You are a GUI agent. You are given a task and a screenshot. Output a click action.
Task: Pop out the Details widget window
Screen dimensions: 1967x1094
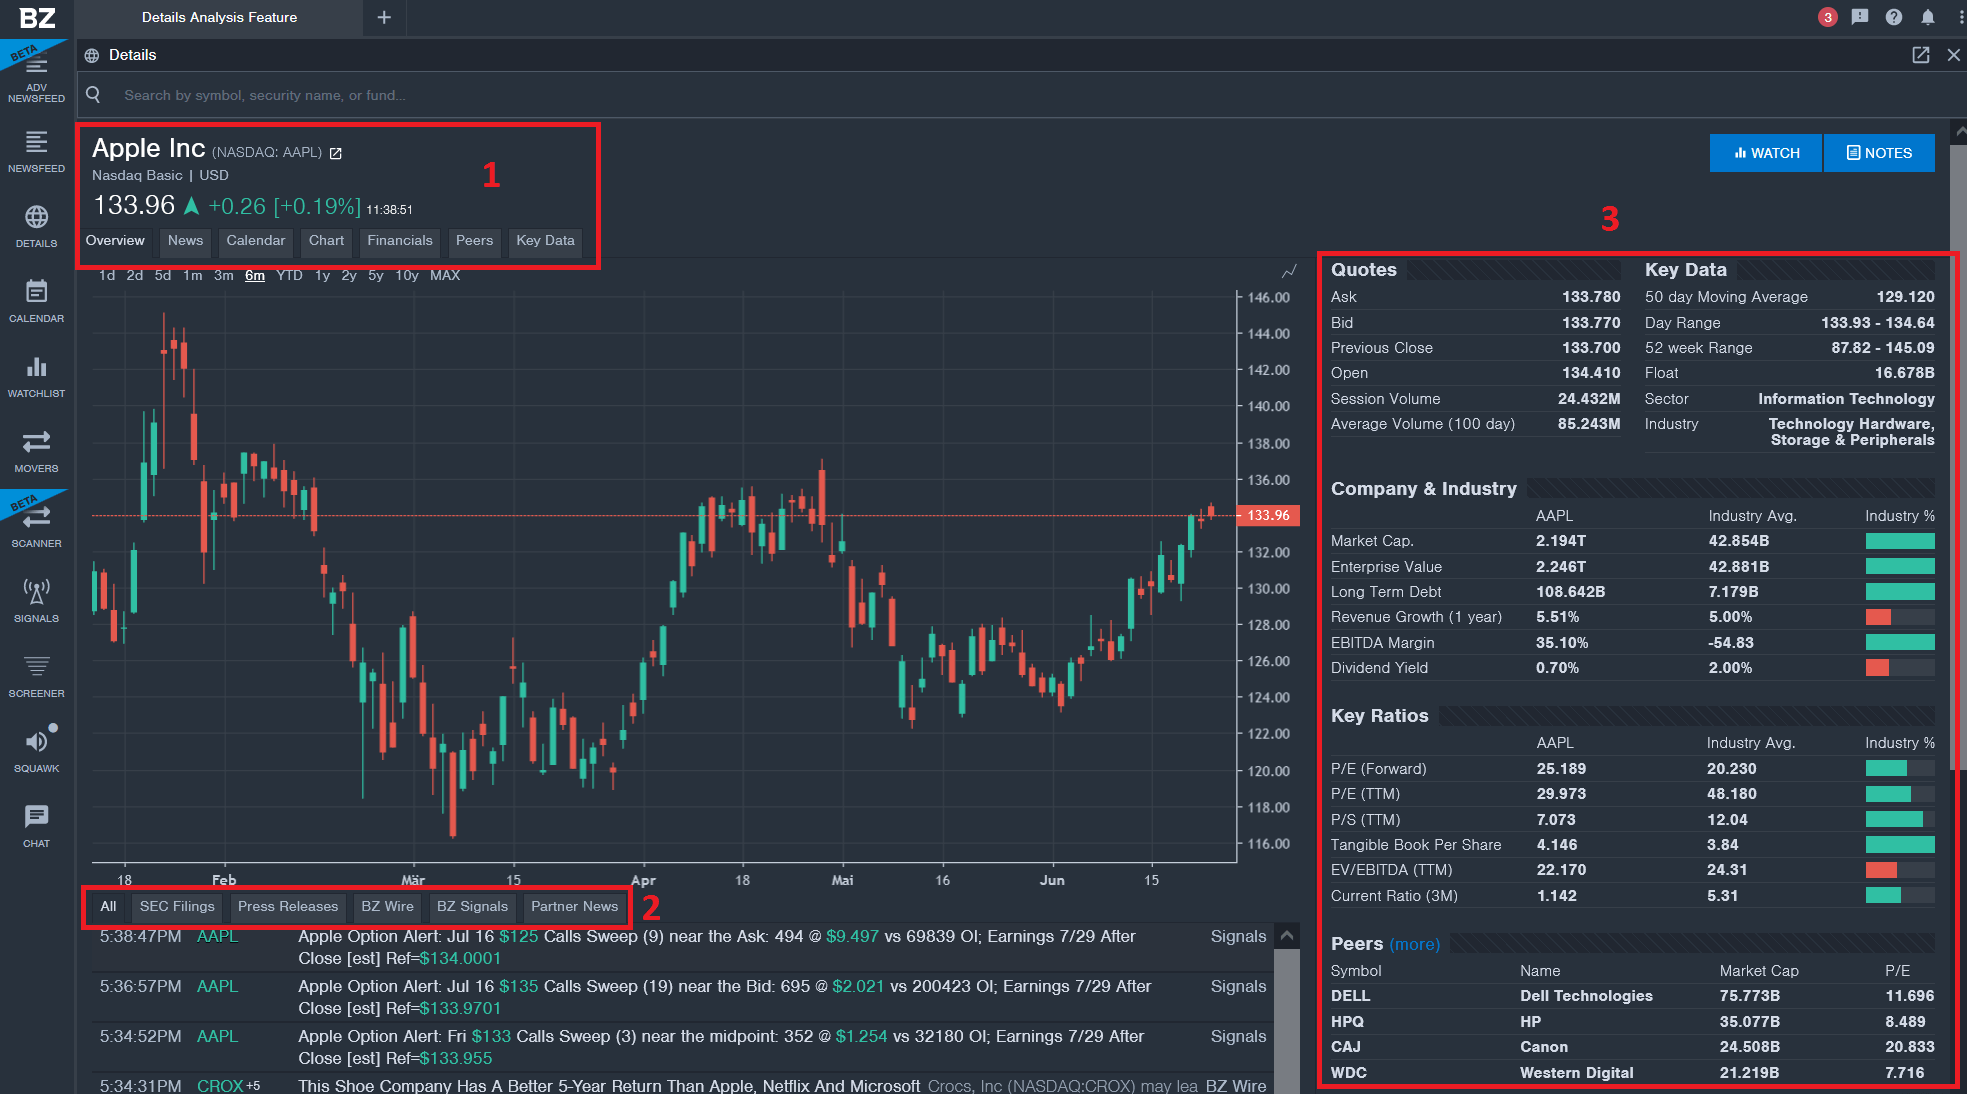pos(1920,55)
